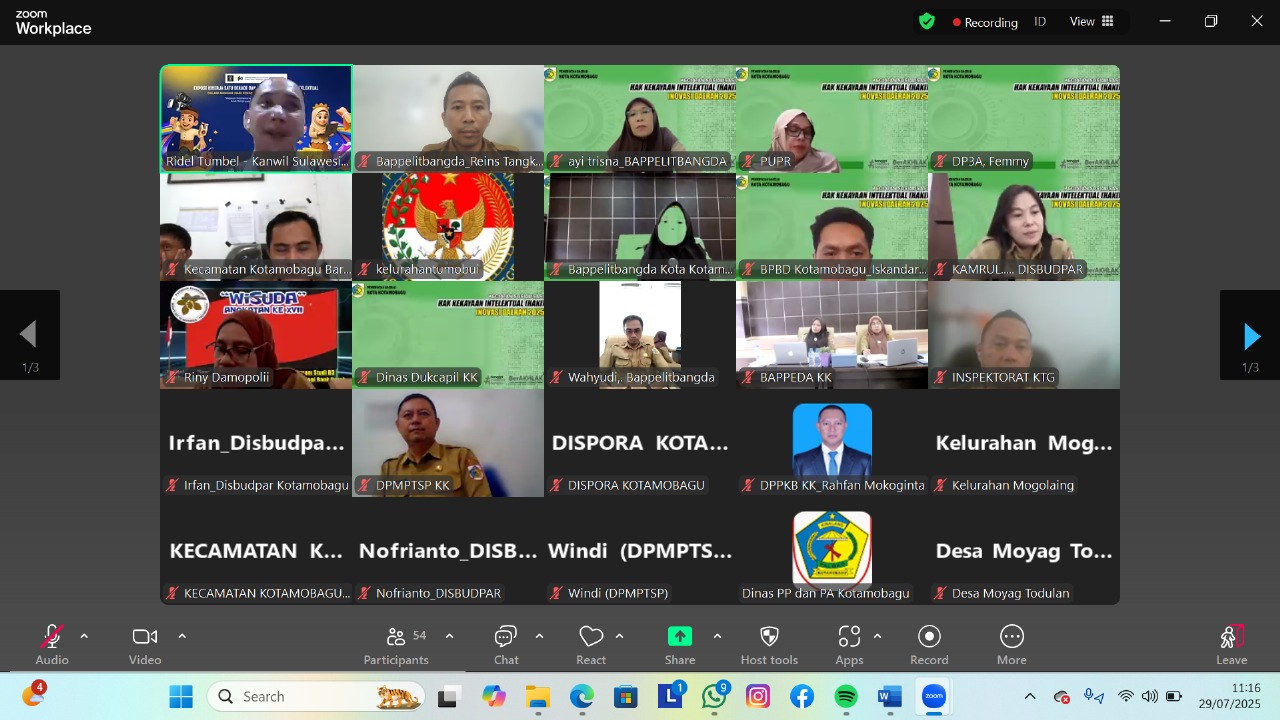The image size is (1280, 720).
Task: Open the Chat panel
Action: click(x=506, y=644)
